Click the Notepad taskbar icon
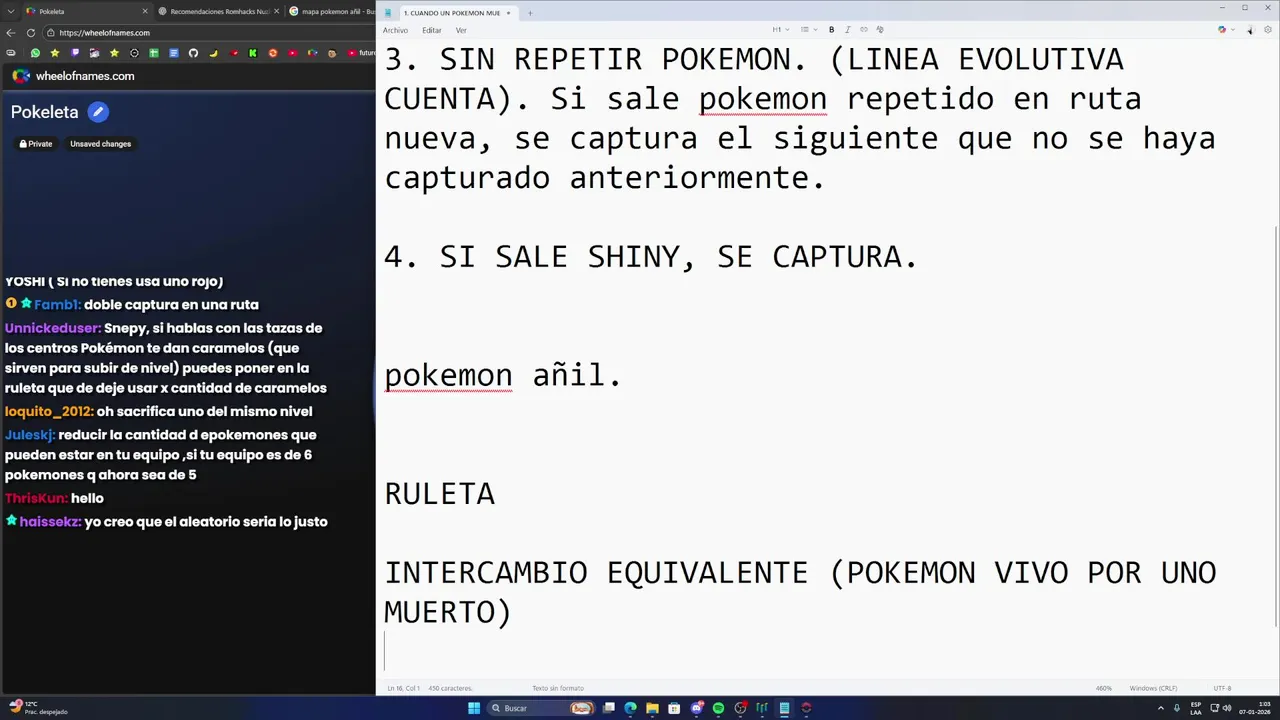This screenshot has height=720, width=1280. coord(784,708)
